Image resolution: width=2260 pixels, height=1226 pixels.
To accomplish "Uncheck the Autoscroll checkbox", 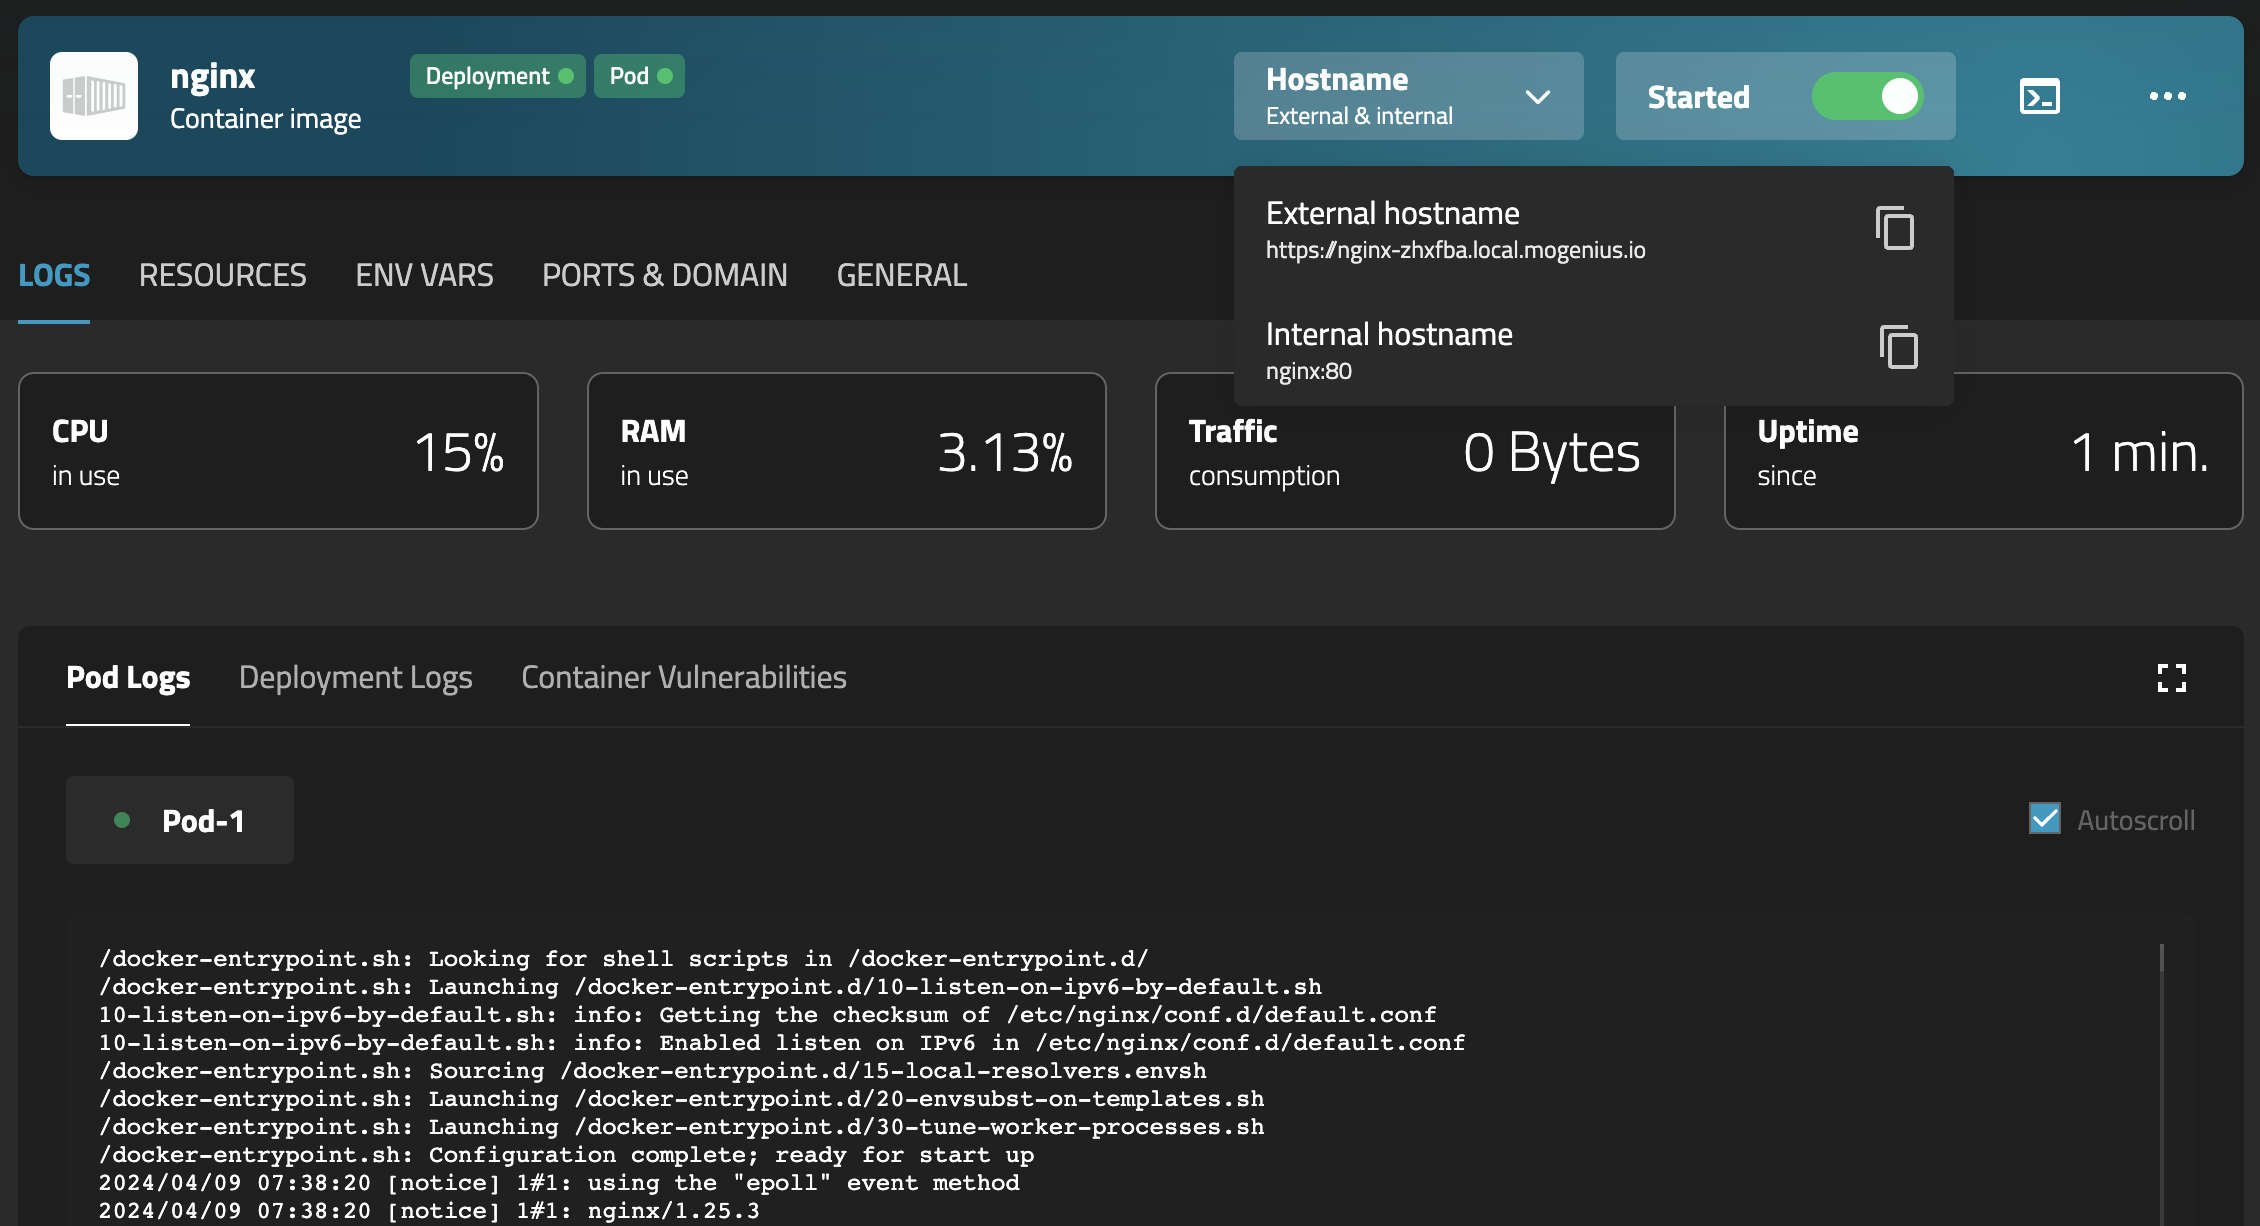I will coord(2044,819).
